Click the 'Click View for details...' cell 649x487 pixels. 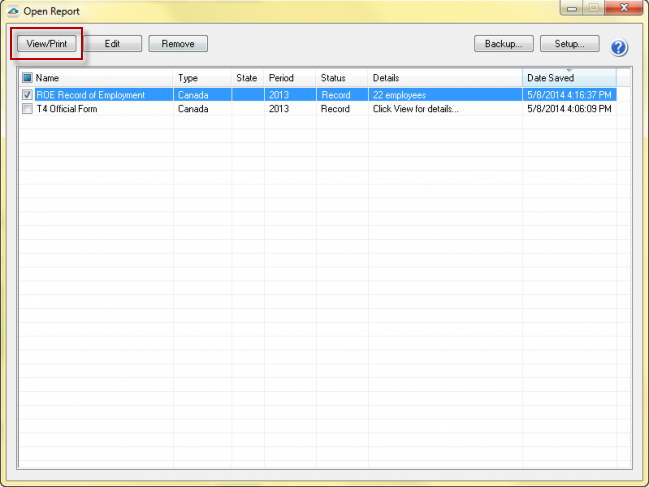pos(415,109)
